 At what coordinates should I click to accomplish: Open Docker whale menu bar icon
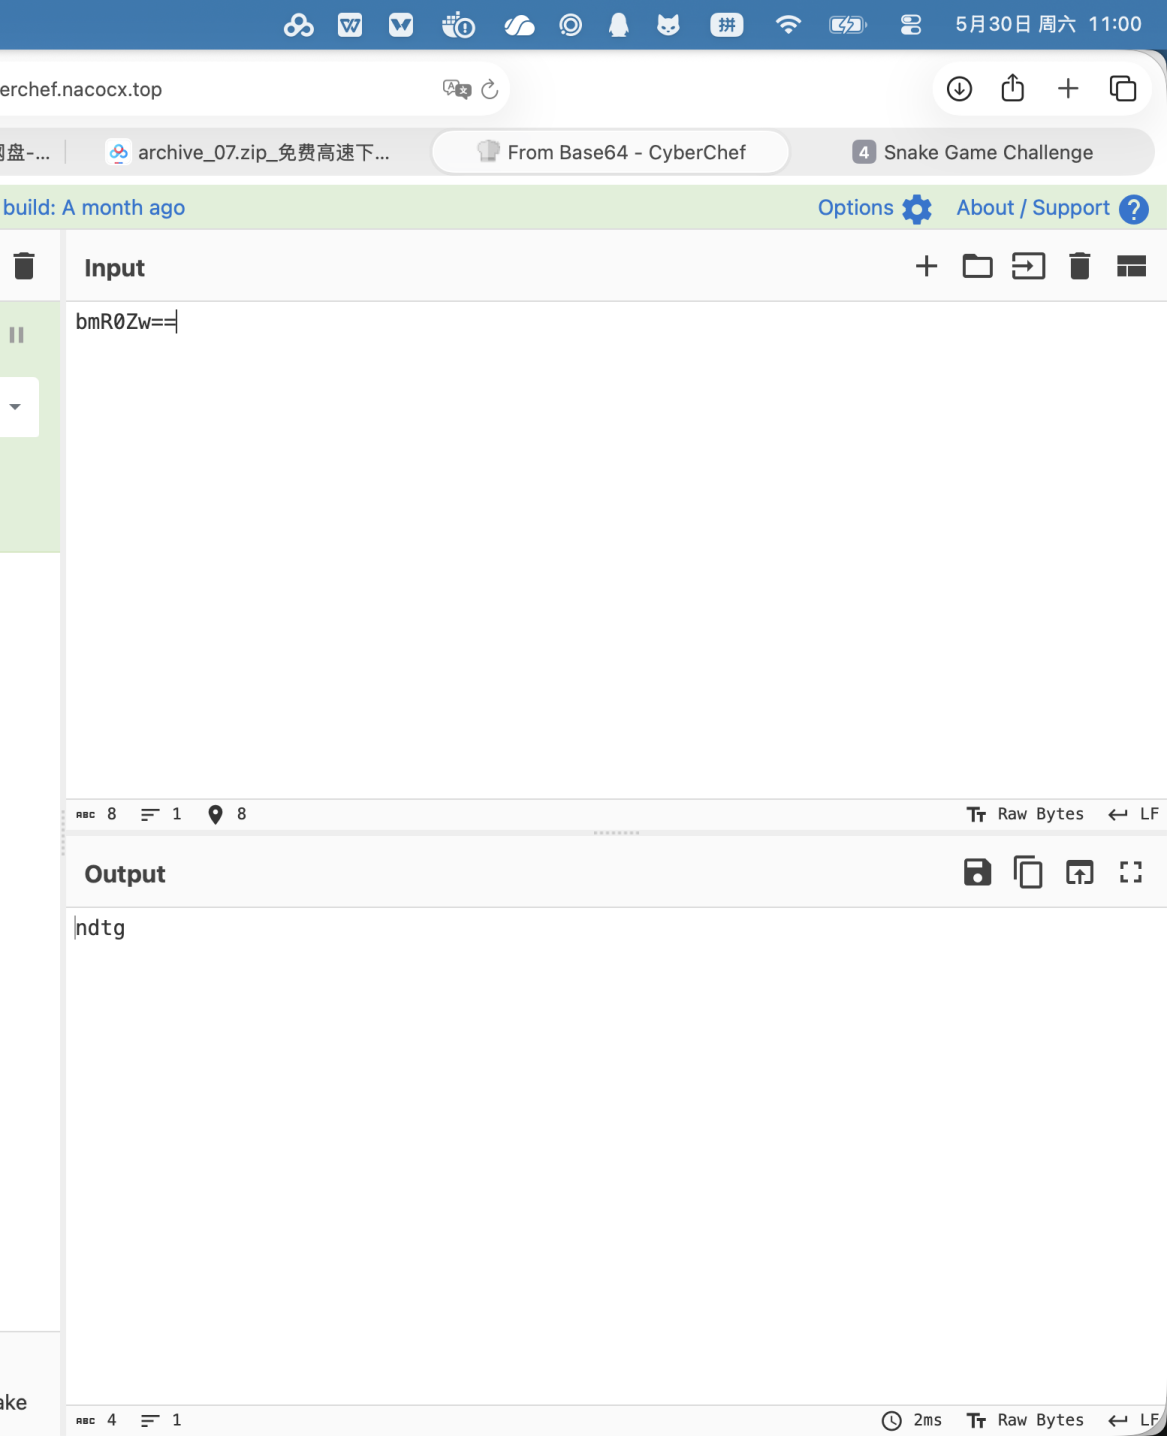(458, 24)
